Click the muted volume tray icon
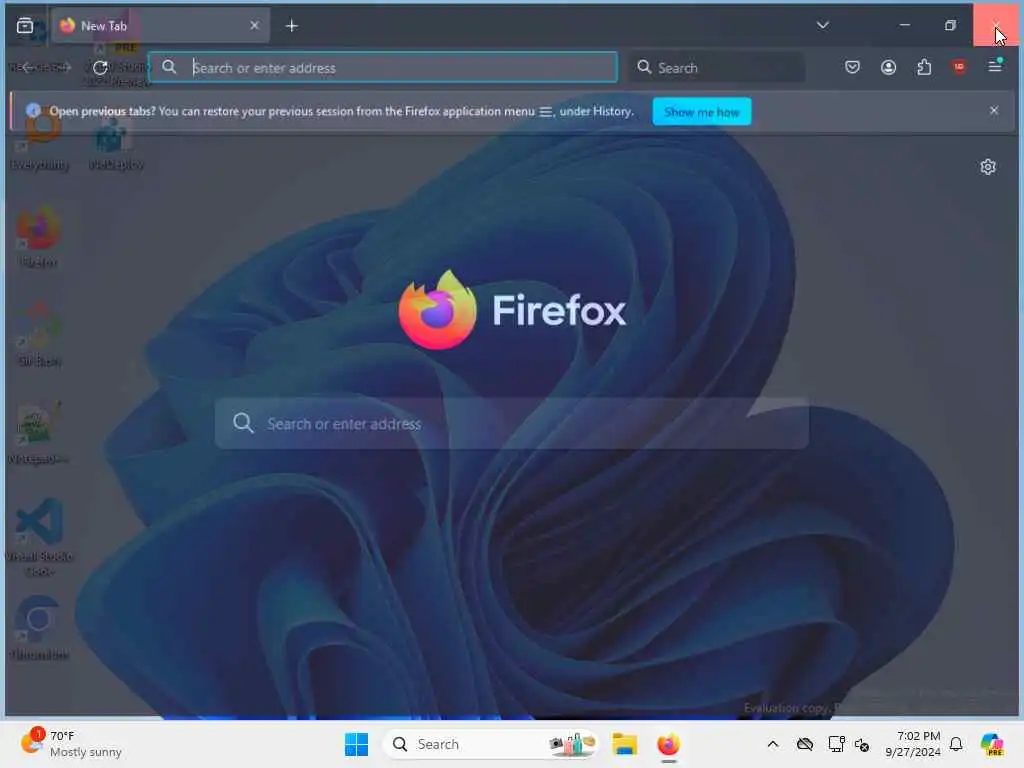This screenshot has width=1024, height=768. pos(862,744)
